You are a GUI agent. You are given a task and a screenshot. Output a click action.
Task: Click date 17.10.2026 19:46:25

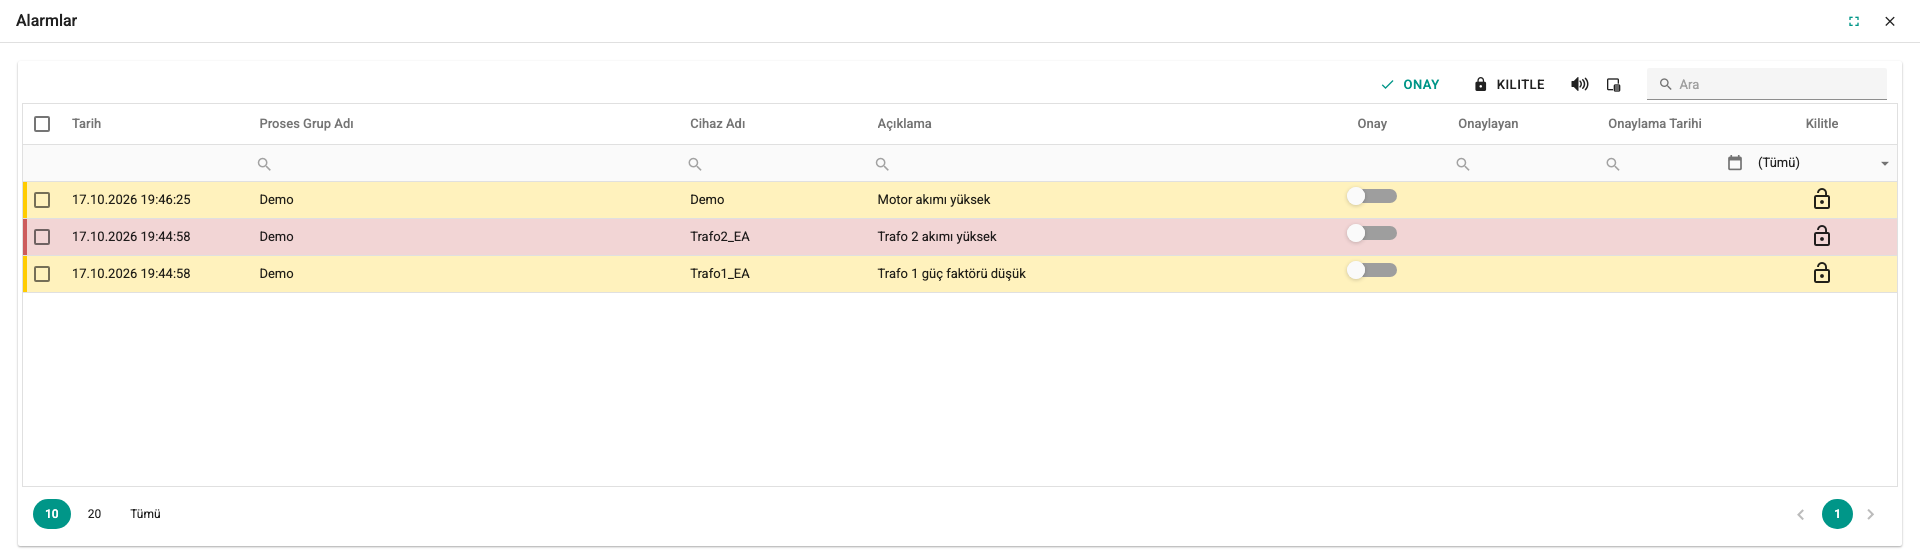tap(131, 200)
